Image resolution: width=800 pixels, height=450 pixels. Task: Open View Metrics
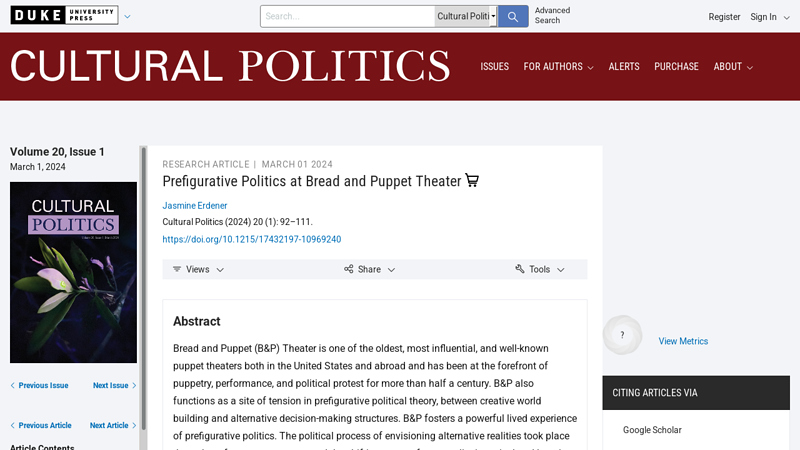coord(683,341)
